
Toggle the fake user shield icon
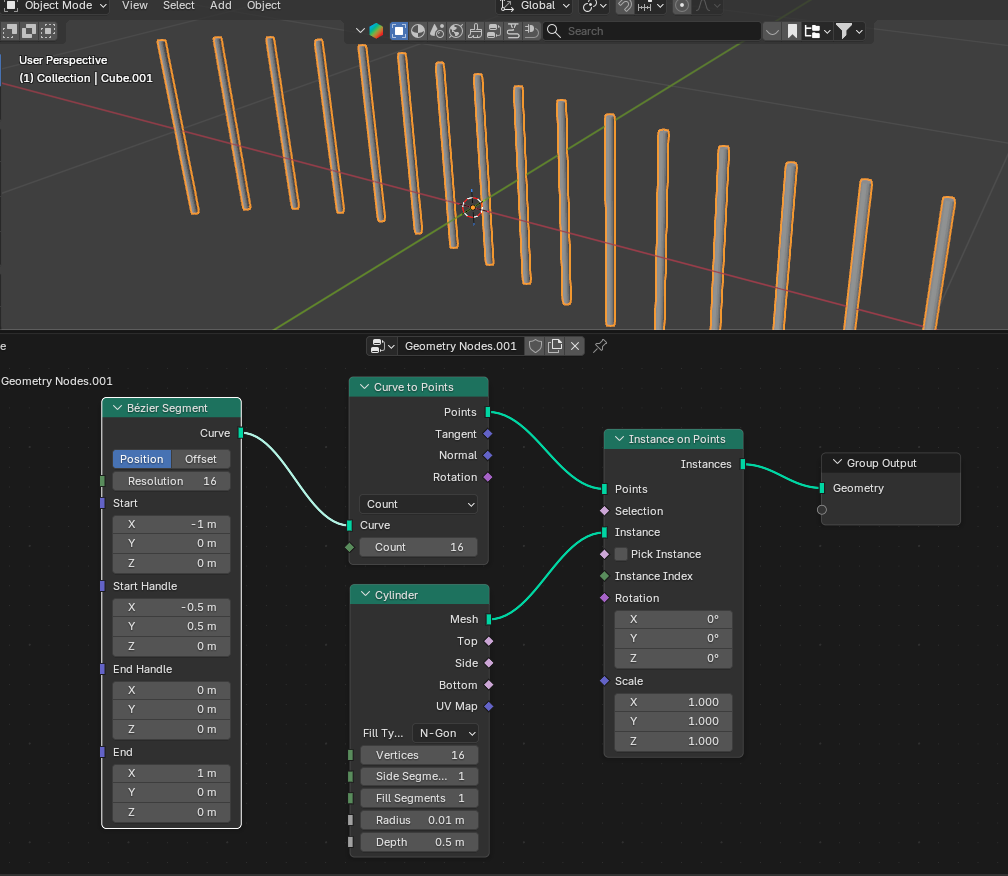coord(535,346)
